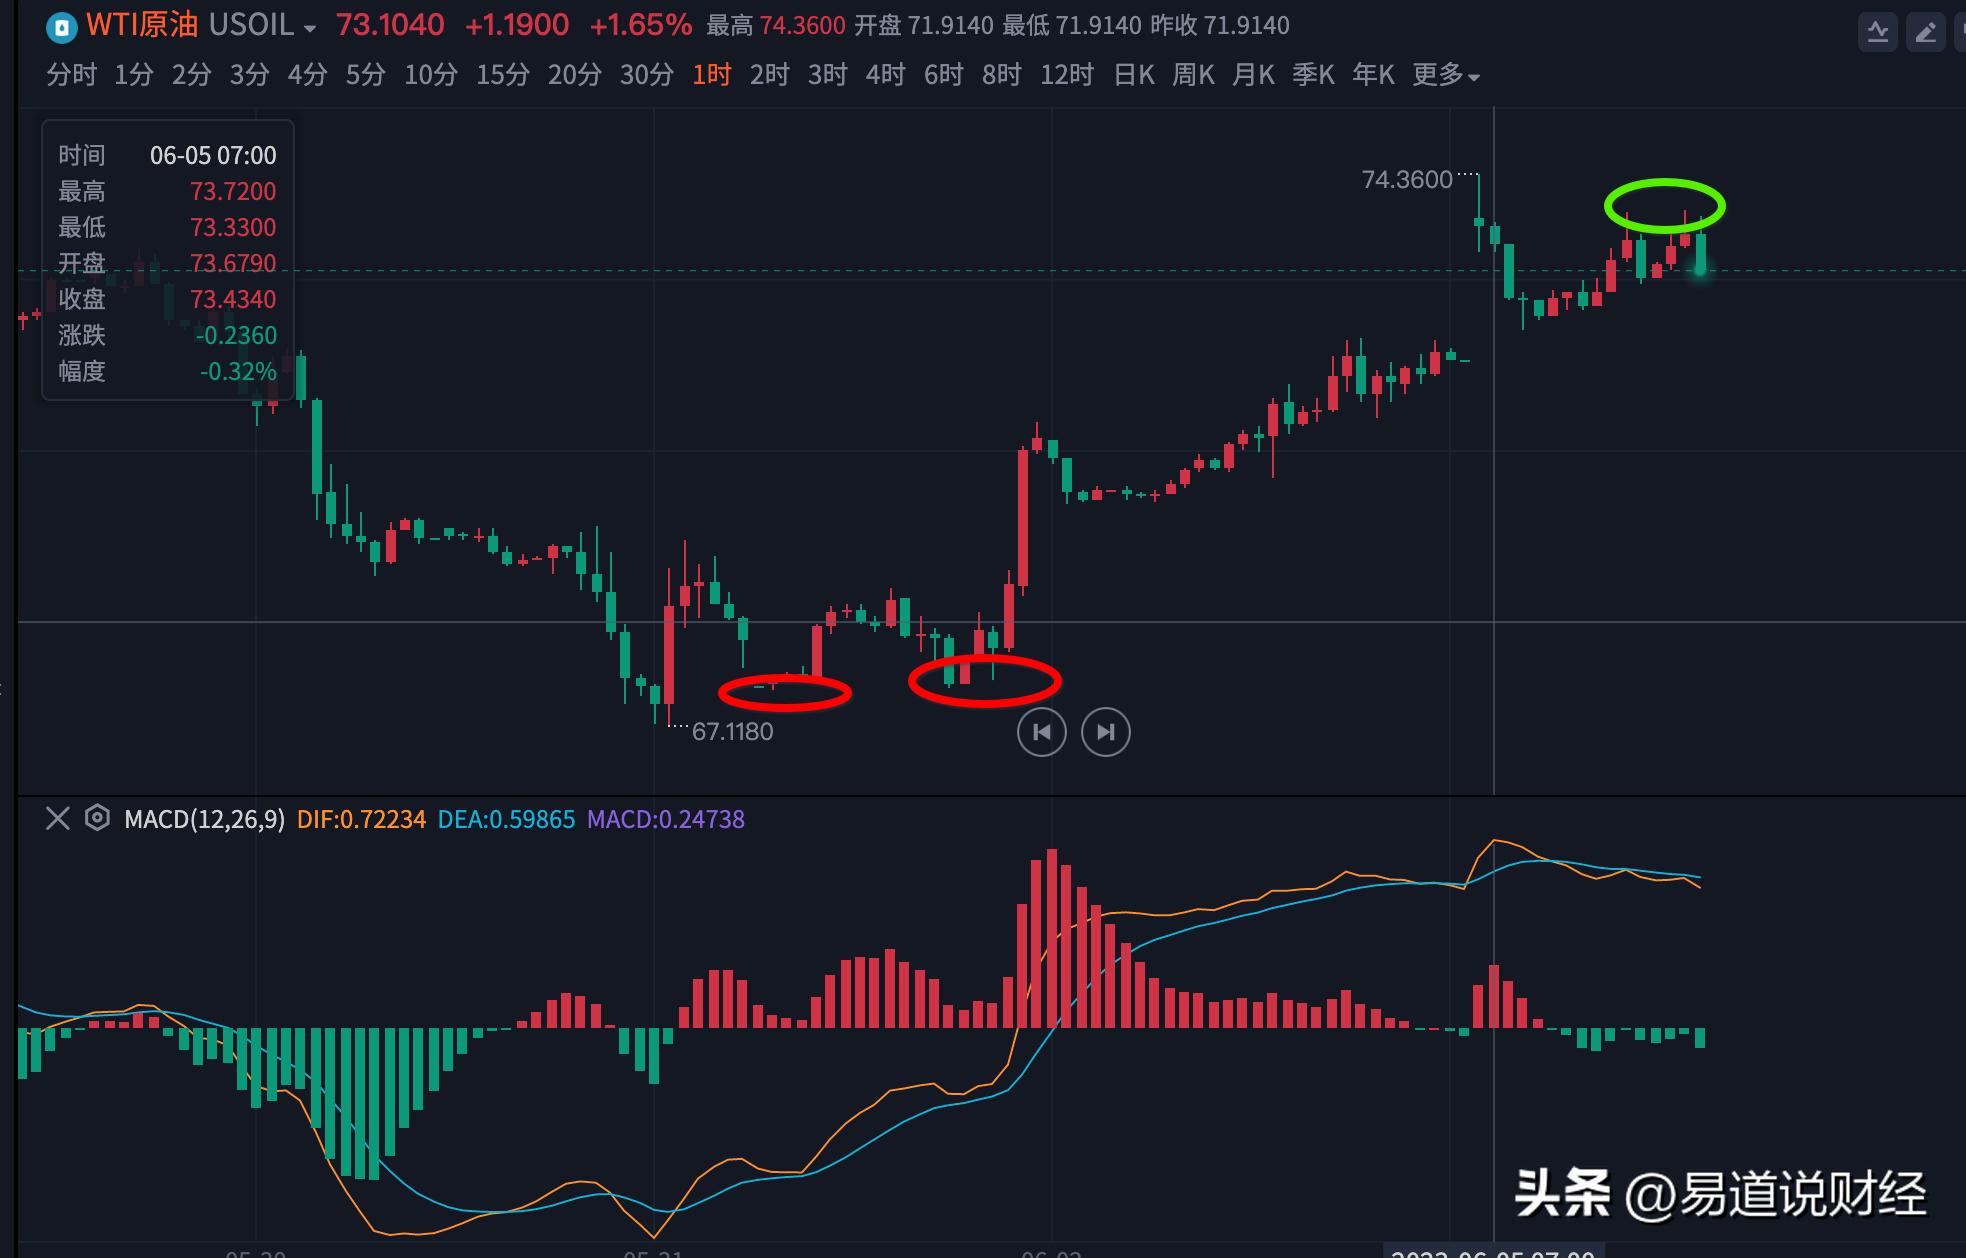
Task: Activate the pencil drawing tool
Action: point(1925,33)
